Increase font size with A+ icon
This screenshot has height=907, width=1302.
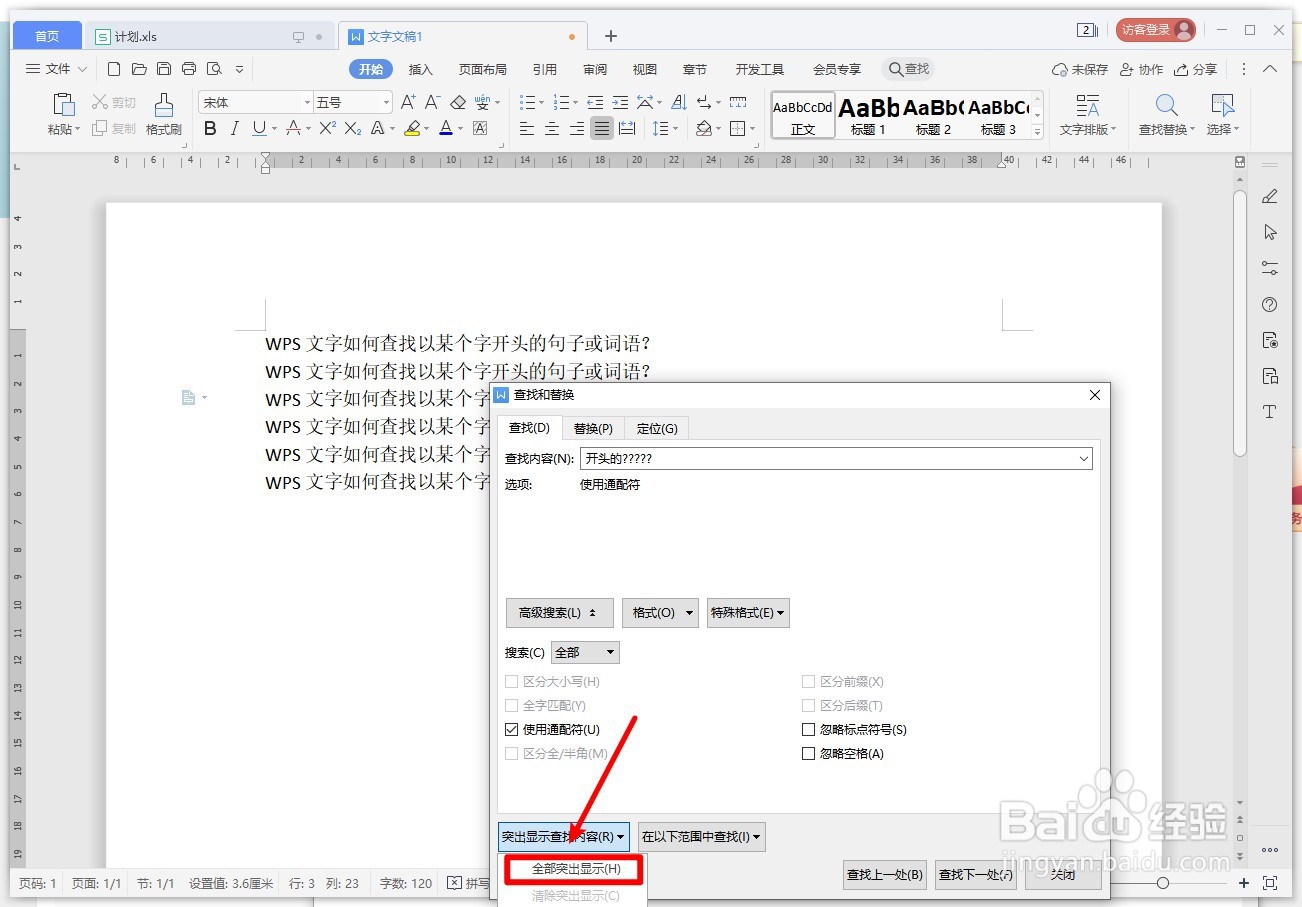pos(408,102)
